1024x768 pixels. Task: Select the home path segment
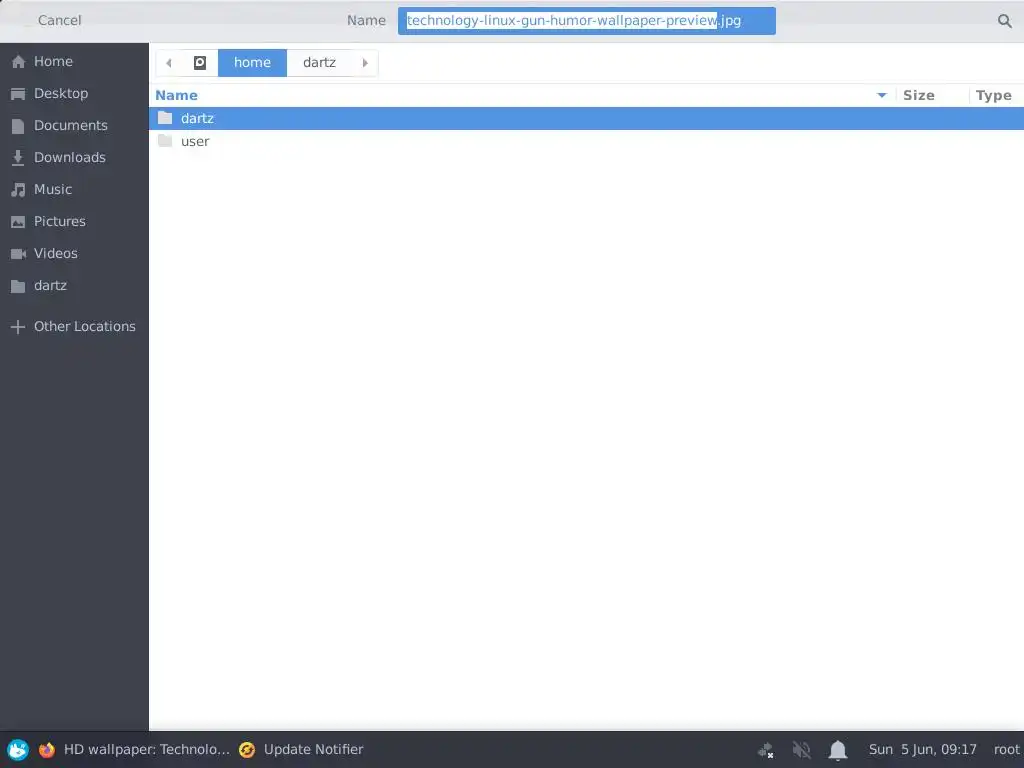click(252, 63)
